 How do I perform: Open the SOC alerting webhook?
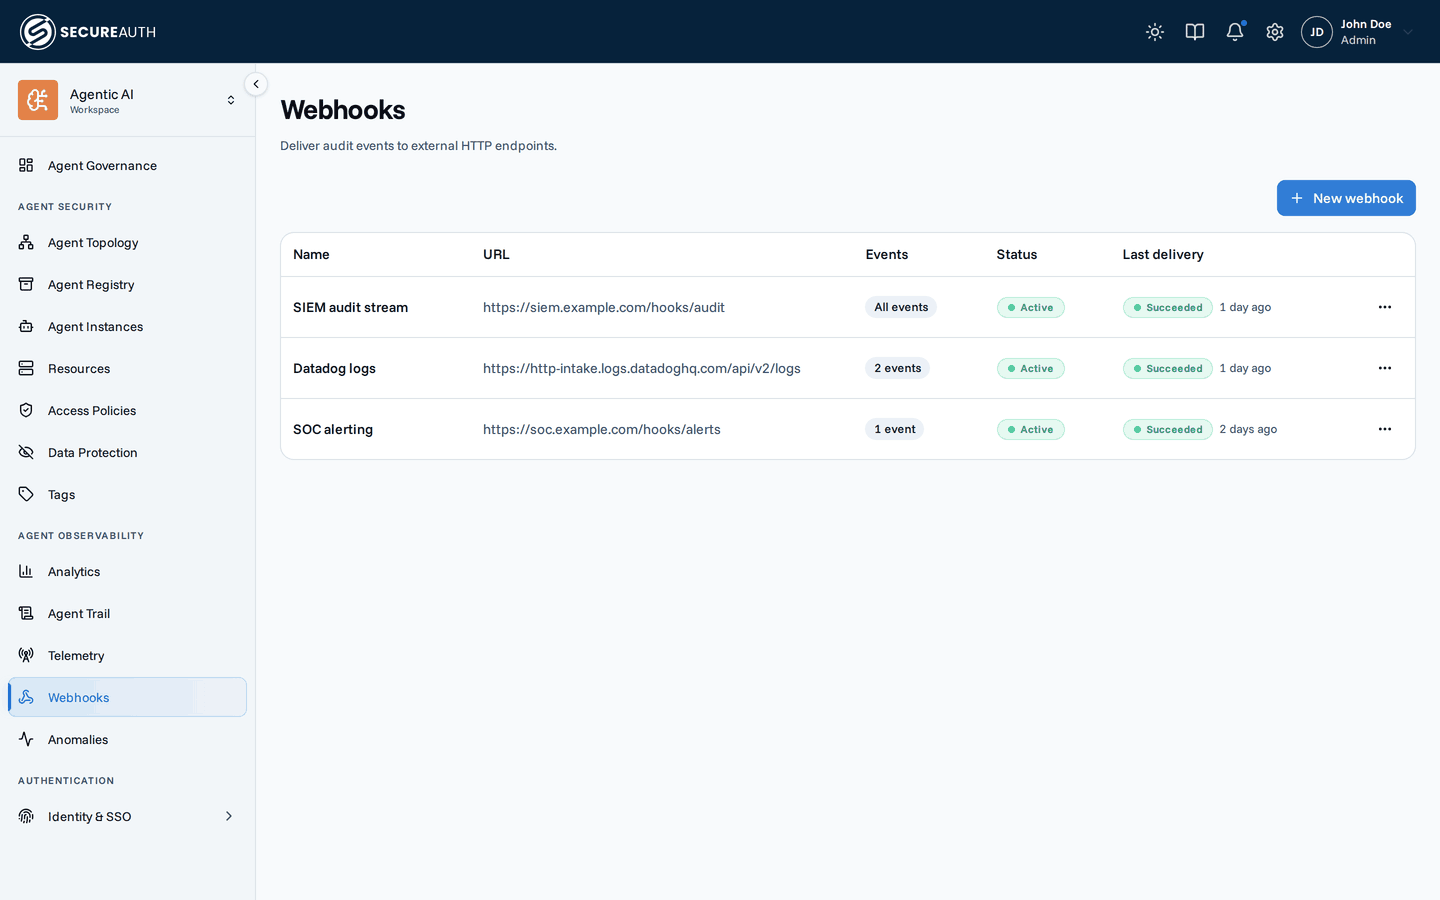(x=333, y=429)
